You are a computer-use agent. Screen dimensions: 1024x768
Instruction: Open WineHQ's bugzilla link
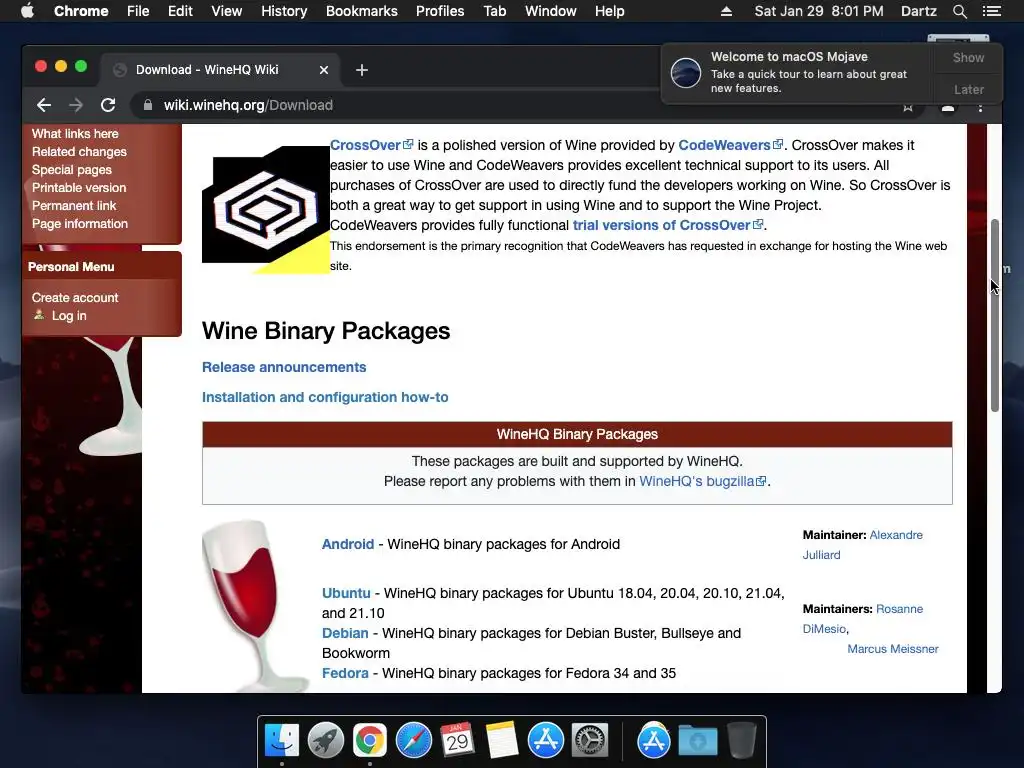tap(703, 481)
